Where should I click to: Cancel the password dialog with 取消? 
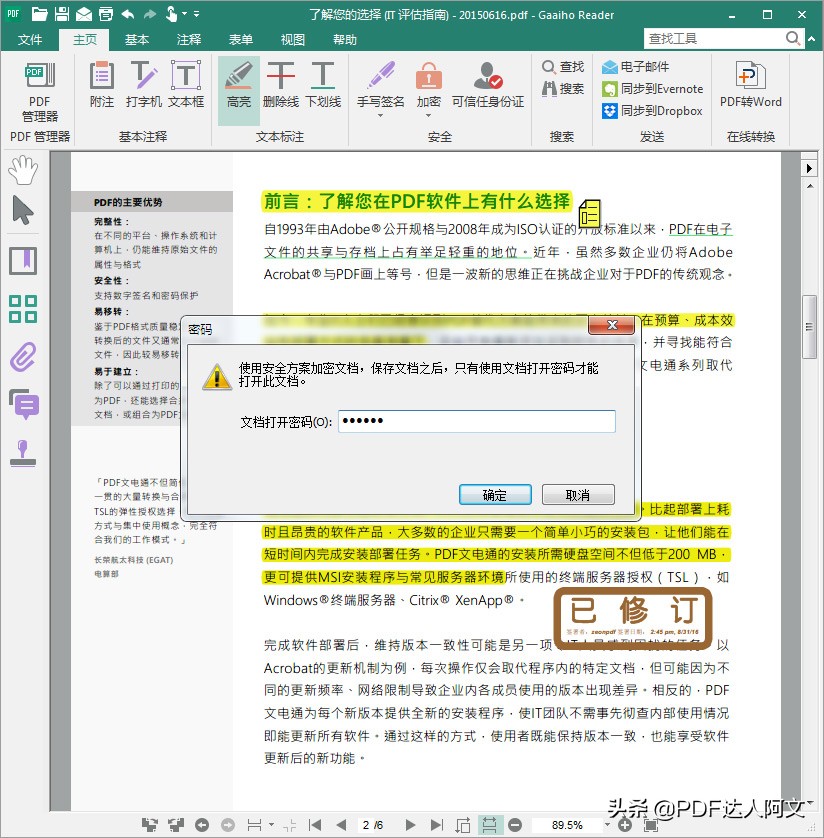578,495
